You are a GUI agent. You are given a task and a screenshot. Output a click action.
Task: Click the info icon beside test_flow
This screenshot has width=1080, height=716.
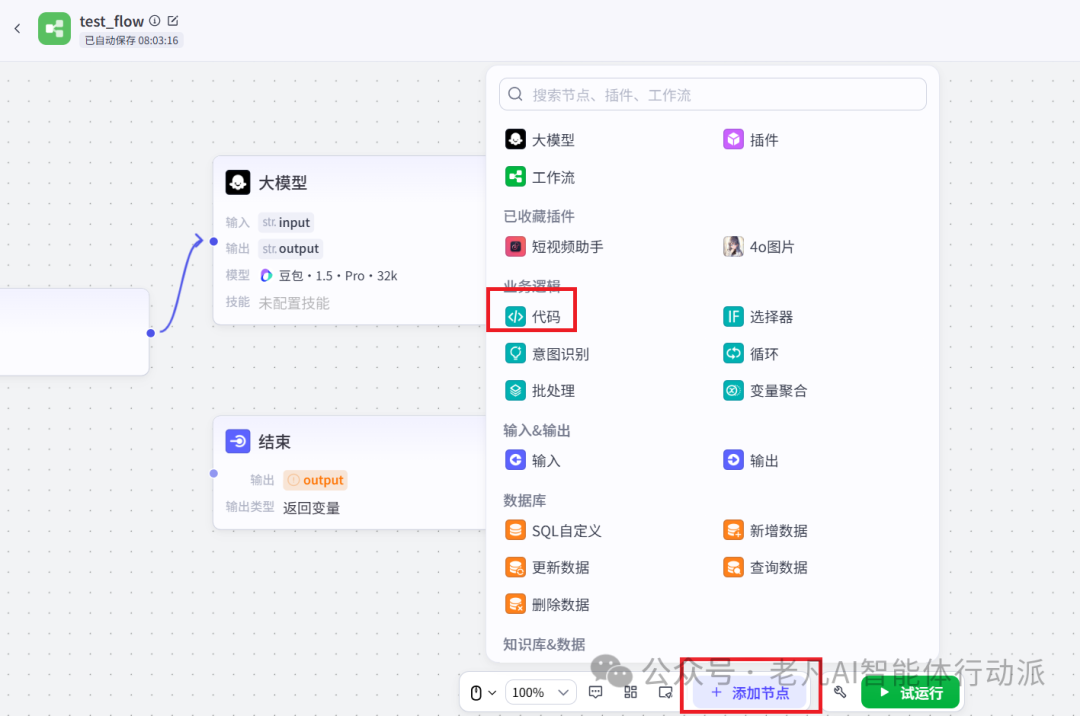[154, 21]
